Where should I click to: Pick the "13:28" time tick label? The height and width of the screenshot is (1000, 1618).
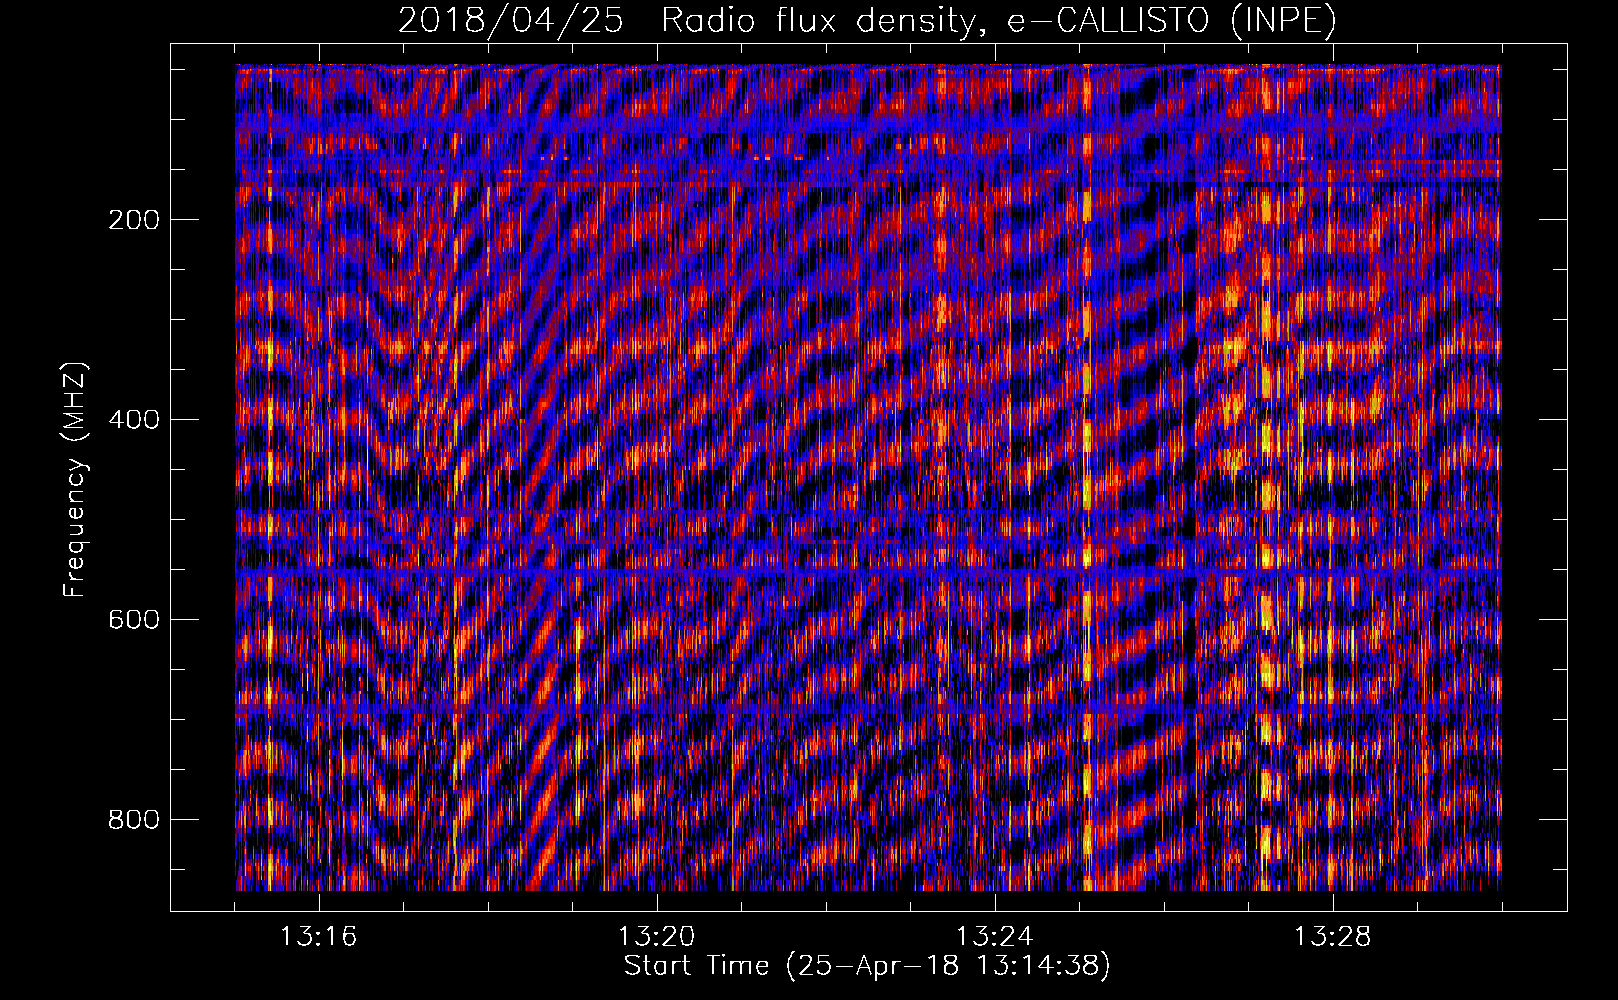[1332, 937]
